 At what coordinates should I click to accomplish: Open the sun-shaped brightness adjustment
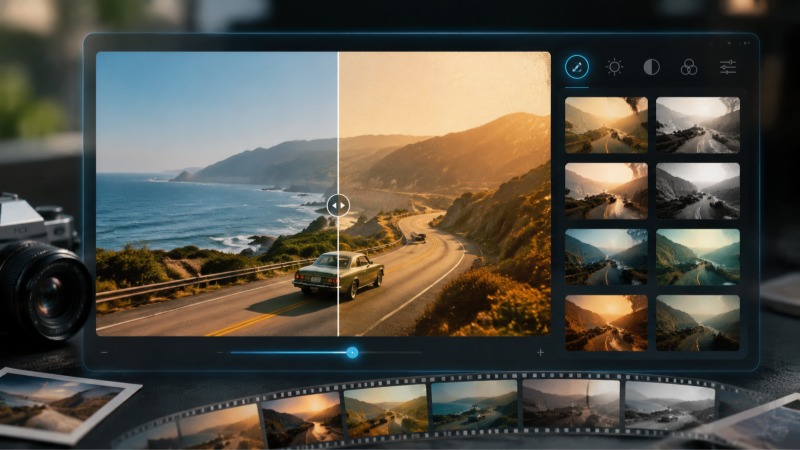click(x=614, y=67)
